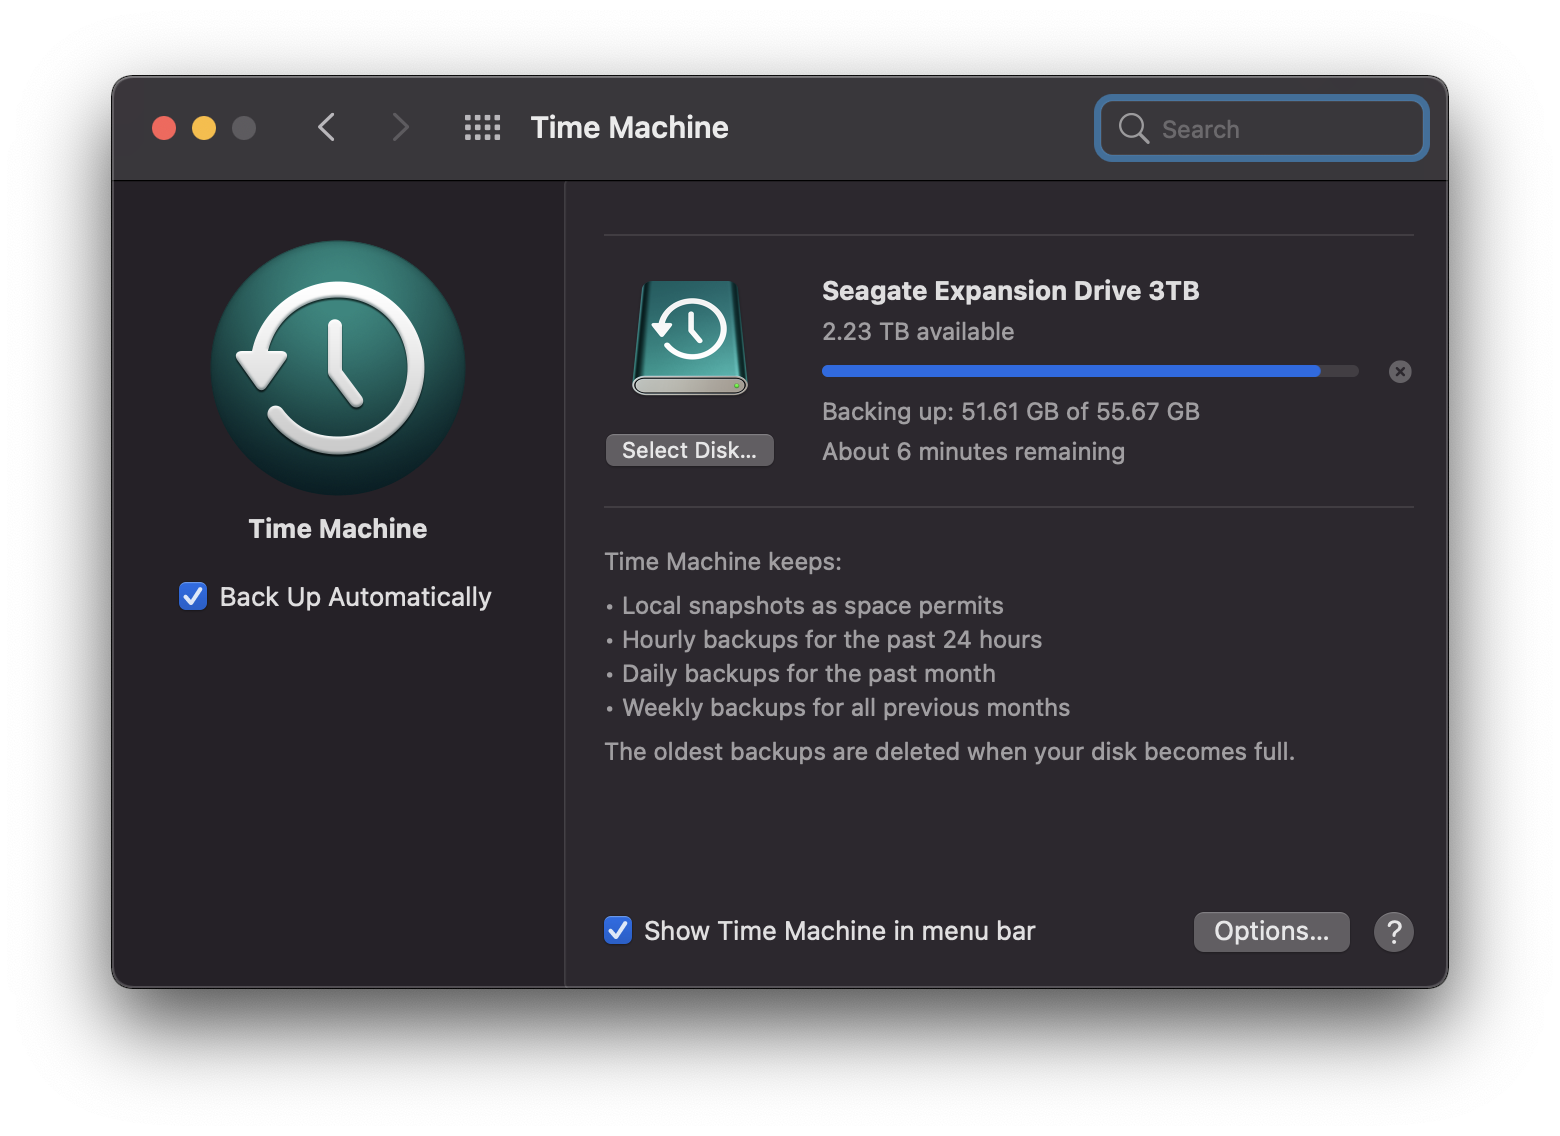Cancel the backup in progress
The width and height of the screenshot is (1560, 1136).
[1400, 372]
